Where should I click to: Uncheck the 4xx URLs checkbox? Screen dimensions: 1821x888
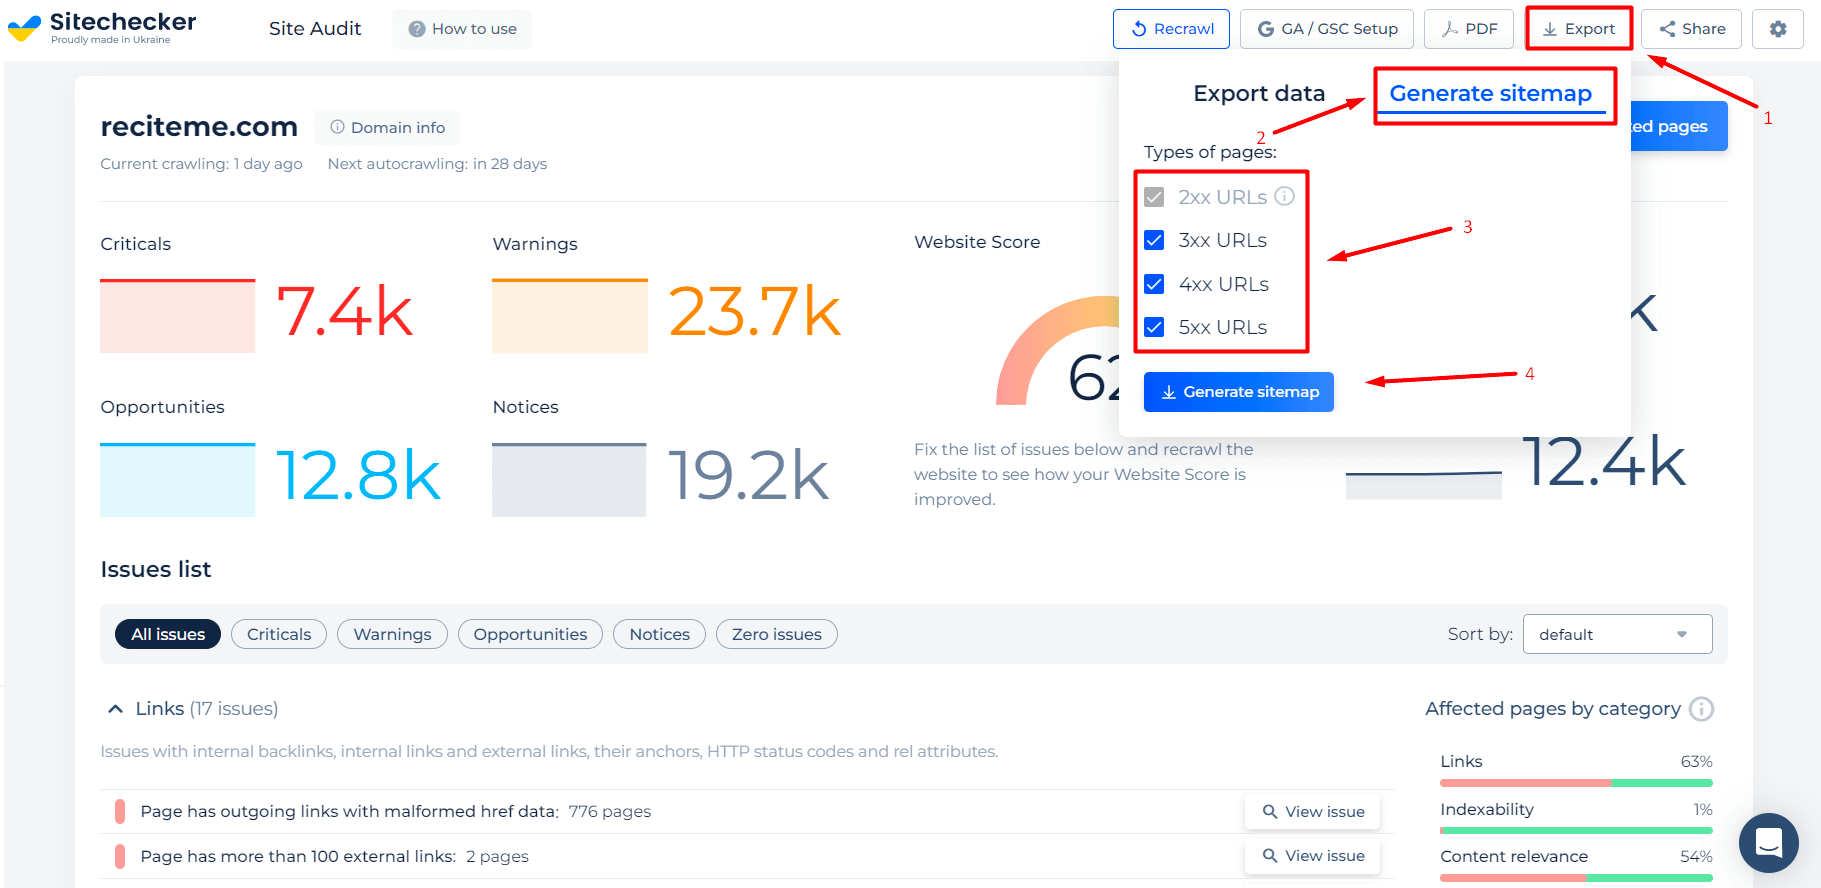tap(1154, 284)
